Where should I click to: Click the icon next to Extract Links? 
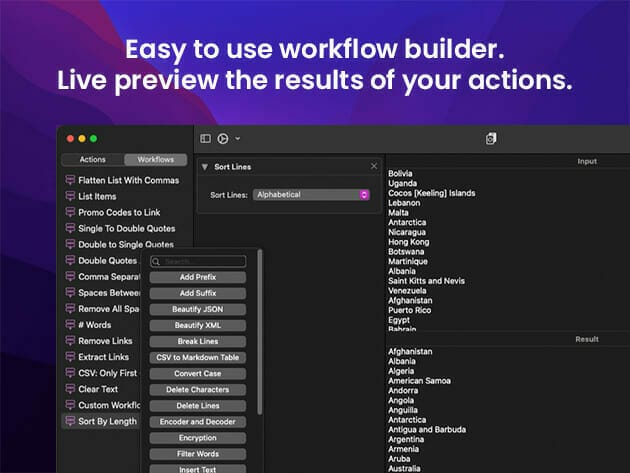click(x=69, y=357)
